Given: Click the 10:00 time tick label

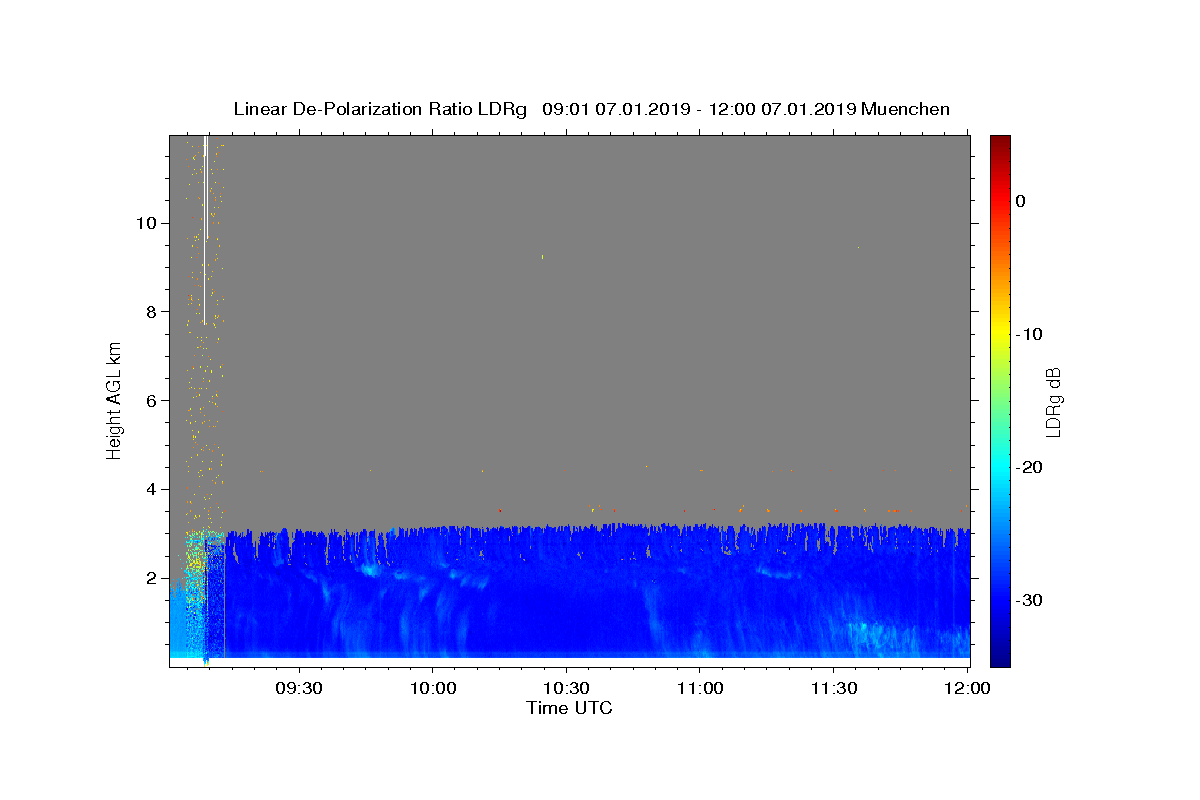Looking at the screenshot, I should pos(433,690).
